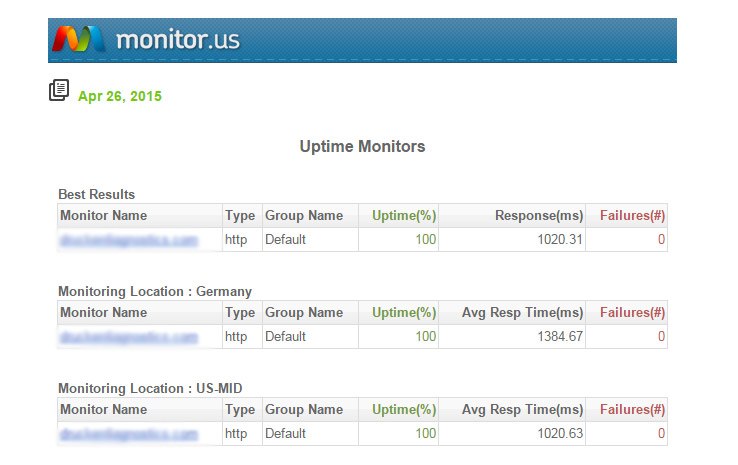The width and height of the screenshot is (738, 465).
Task: Click the Best Results section title
Action: click(96, 194)
